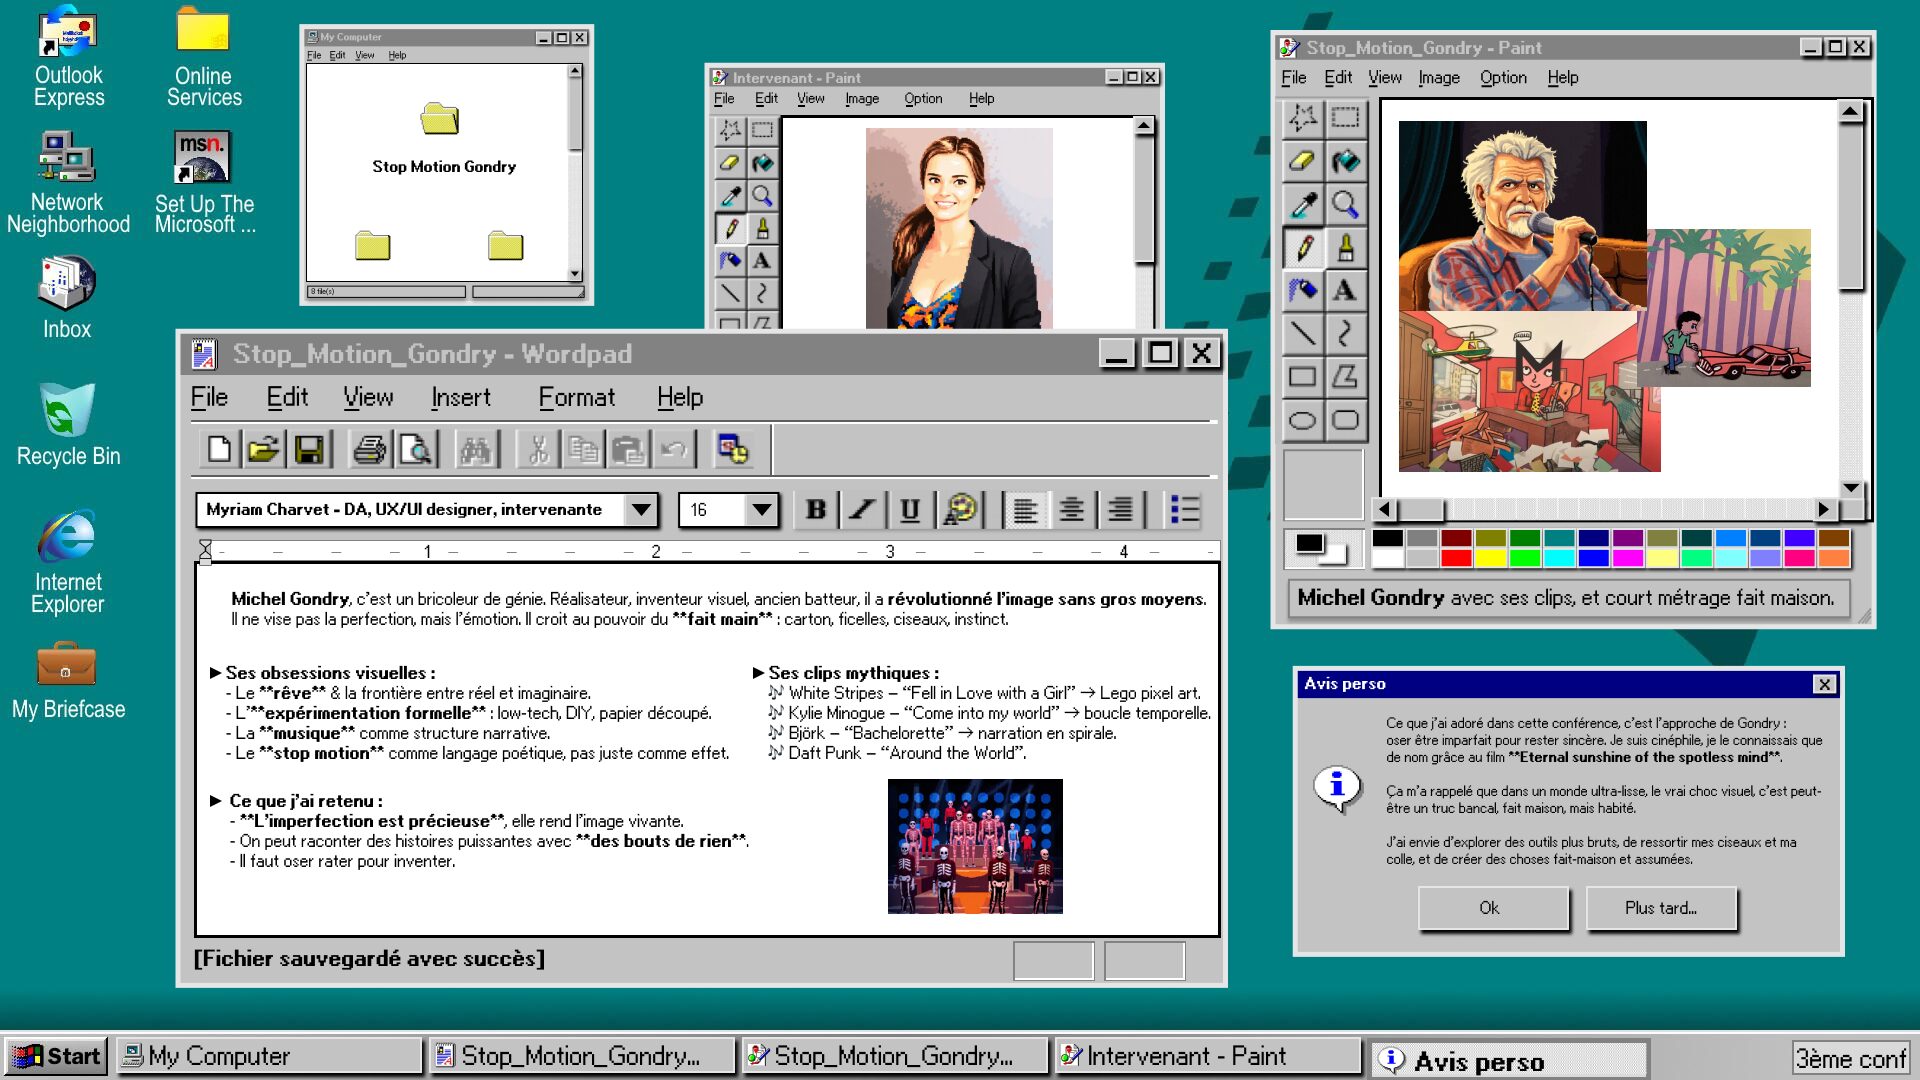This screenshot has height=1080, width=1920.
Task: Click the Print icon in Wordpad toolbar
Action: (x=369, y=450)
